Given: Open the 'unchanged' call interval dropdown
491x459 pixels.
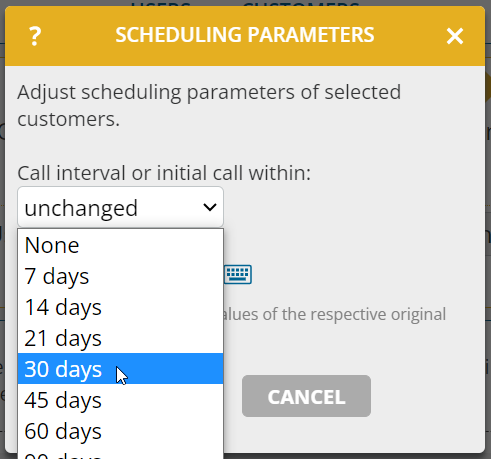Looking at the screenshot, I should (120, 207).
